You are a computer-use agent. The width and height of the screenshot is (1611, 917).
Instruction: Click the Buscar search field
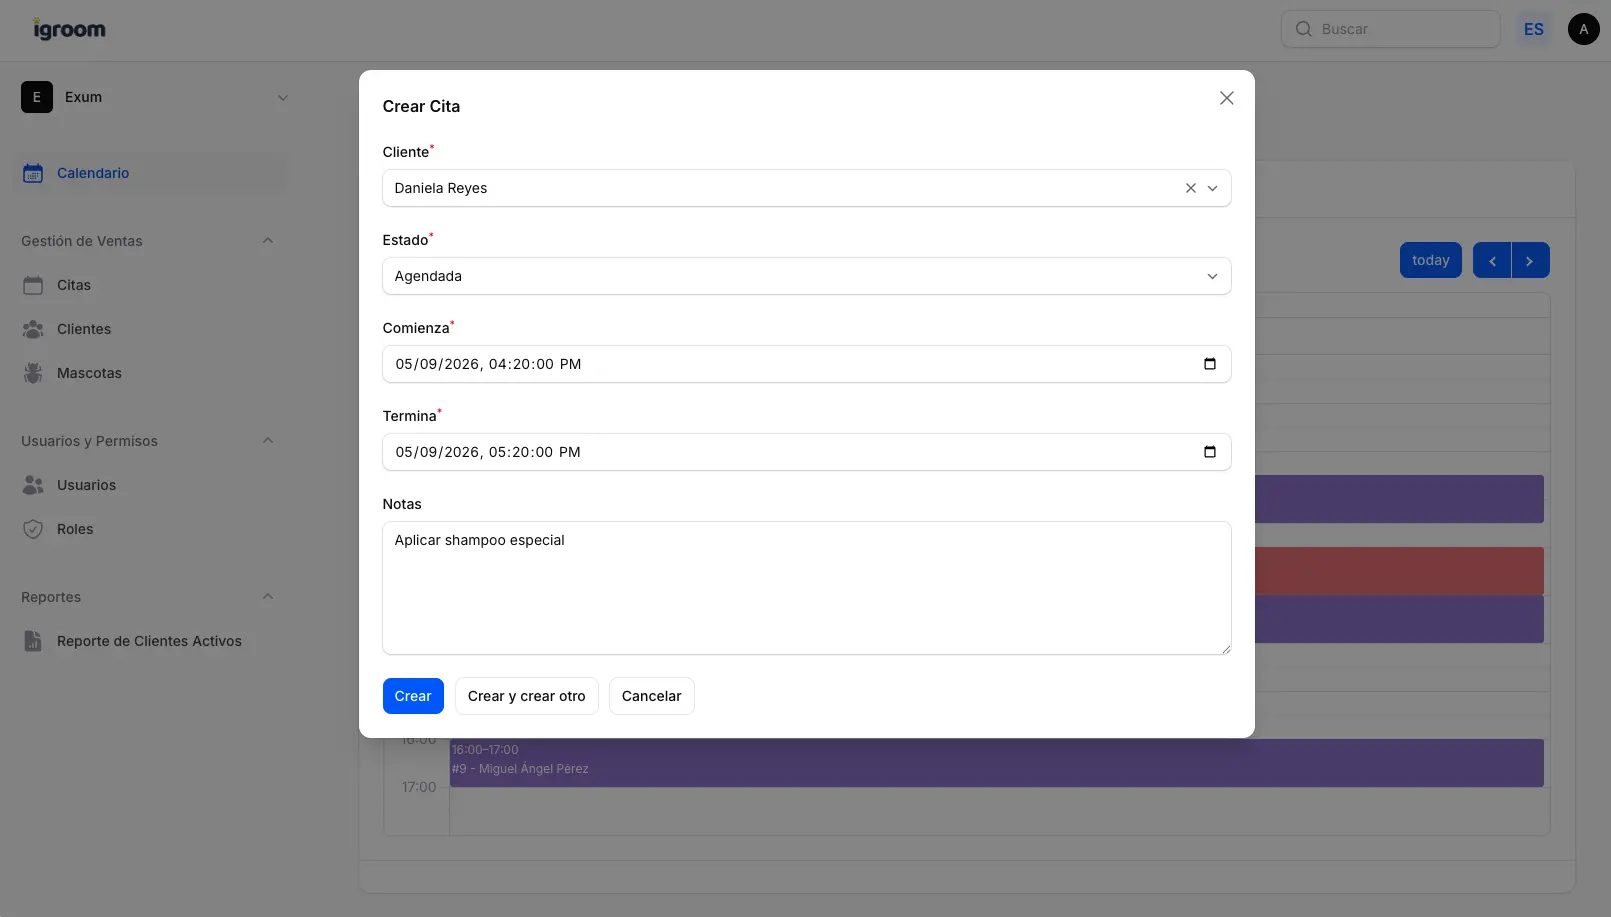1390,29
